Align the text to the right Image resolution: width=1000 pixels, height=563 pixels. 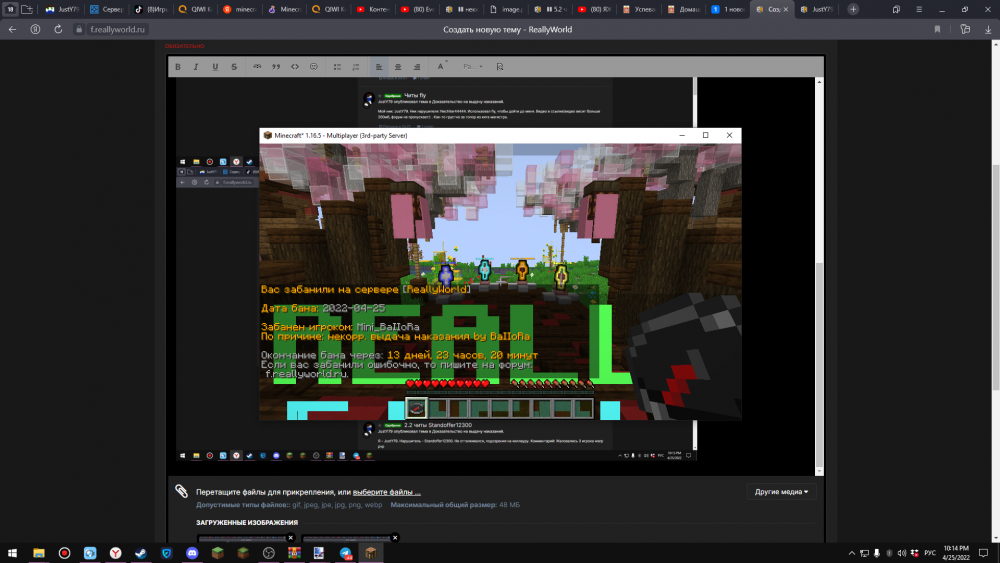click(x=416, y=66)
